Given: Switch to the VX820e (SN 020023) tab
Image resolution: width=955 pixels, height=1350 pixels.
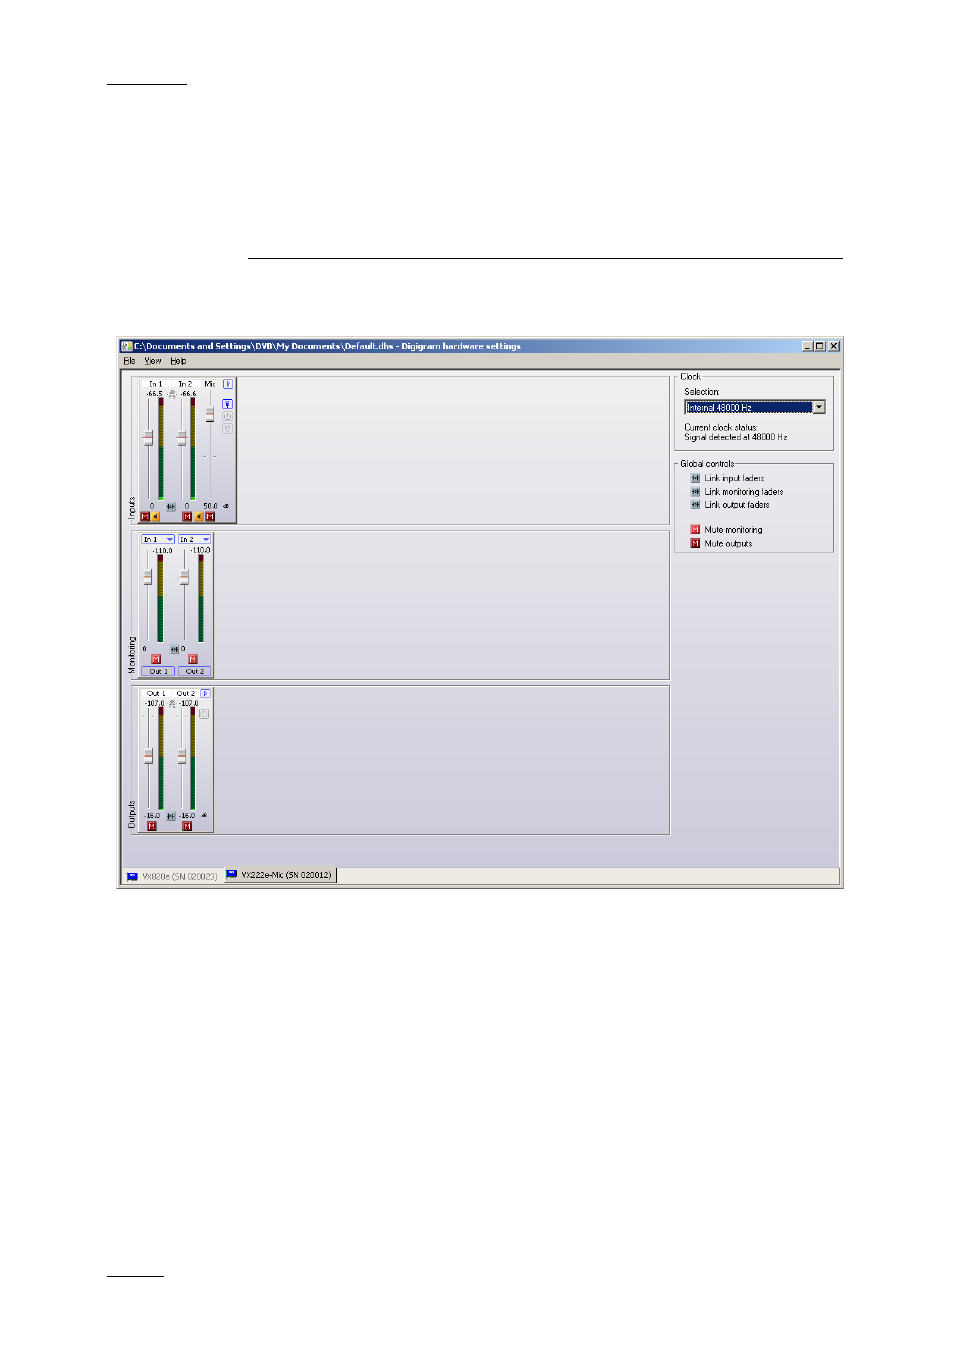Looking at the screenshot, I should point(171,876).
